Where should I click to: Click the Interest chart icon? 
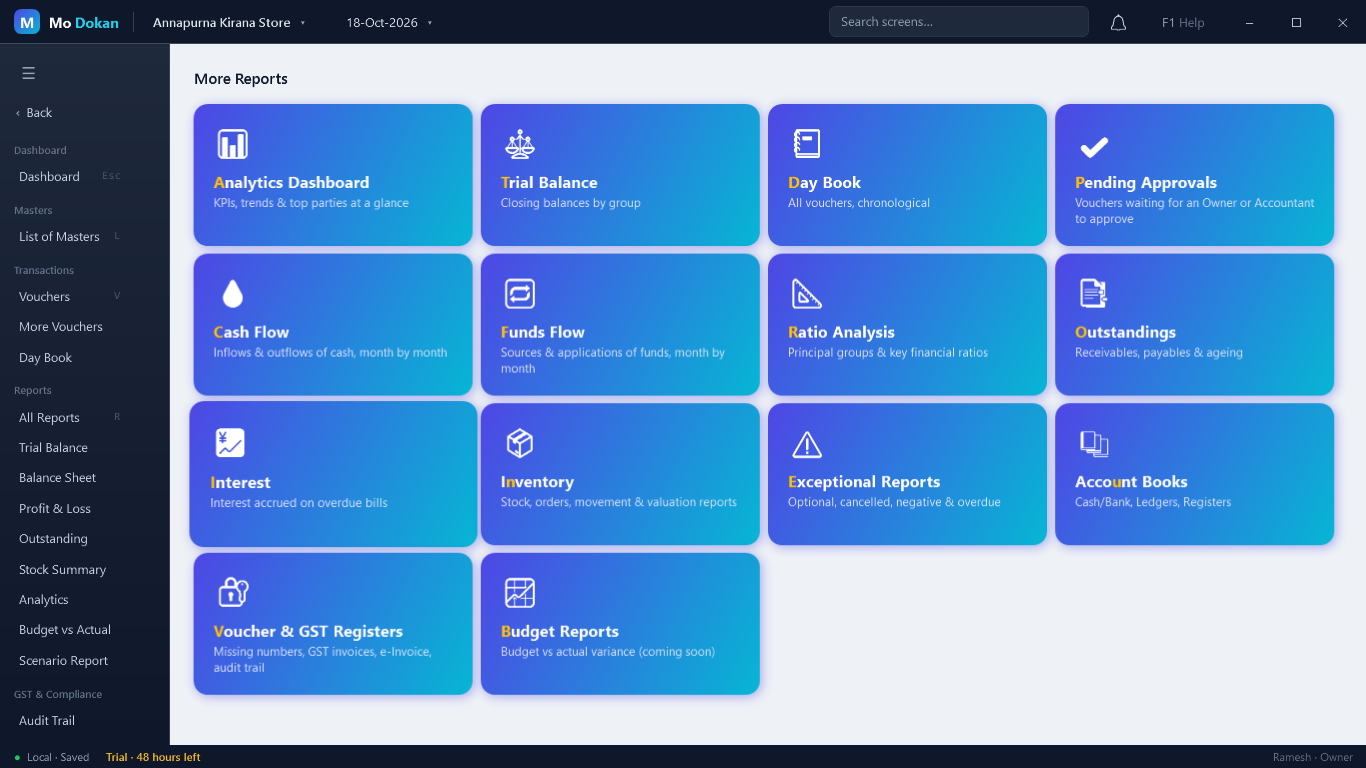(x=230, y=443)
